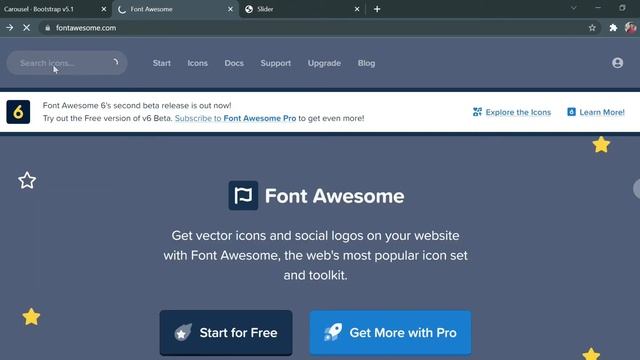Click the Search icons input field
This screenshot has width=640, height=360.
[x=67, y=63]
